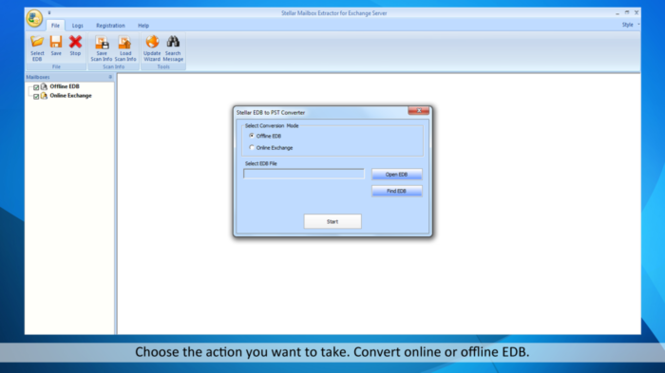Click the Load Scan Info icon

point(125,42)
